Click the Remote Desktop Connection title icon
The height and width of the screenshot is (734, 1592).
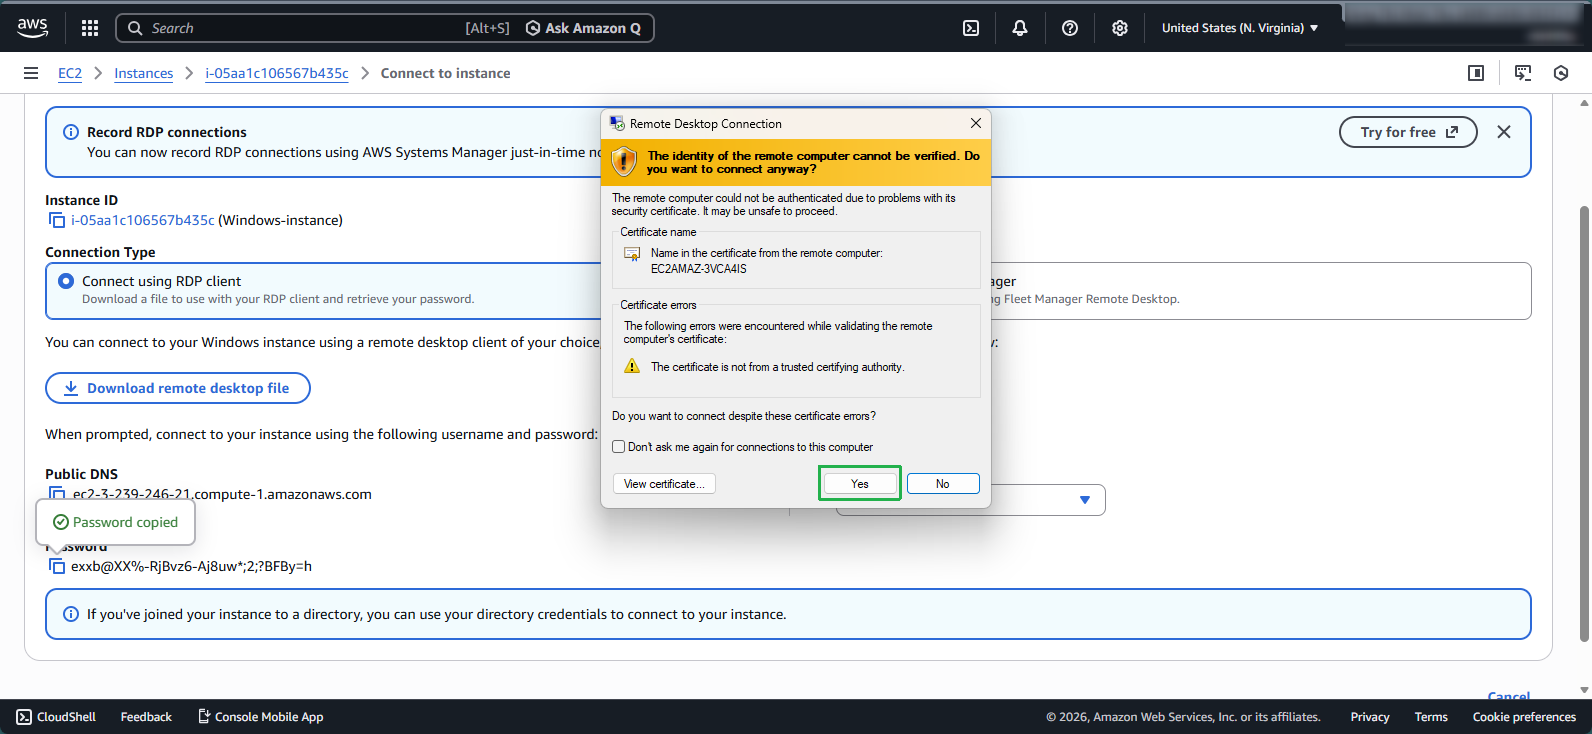(617, 123)
